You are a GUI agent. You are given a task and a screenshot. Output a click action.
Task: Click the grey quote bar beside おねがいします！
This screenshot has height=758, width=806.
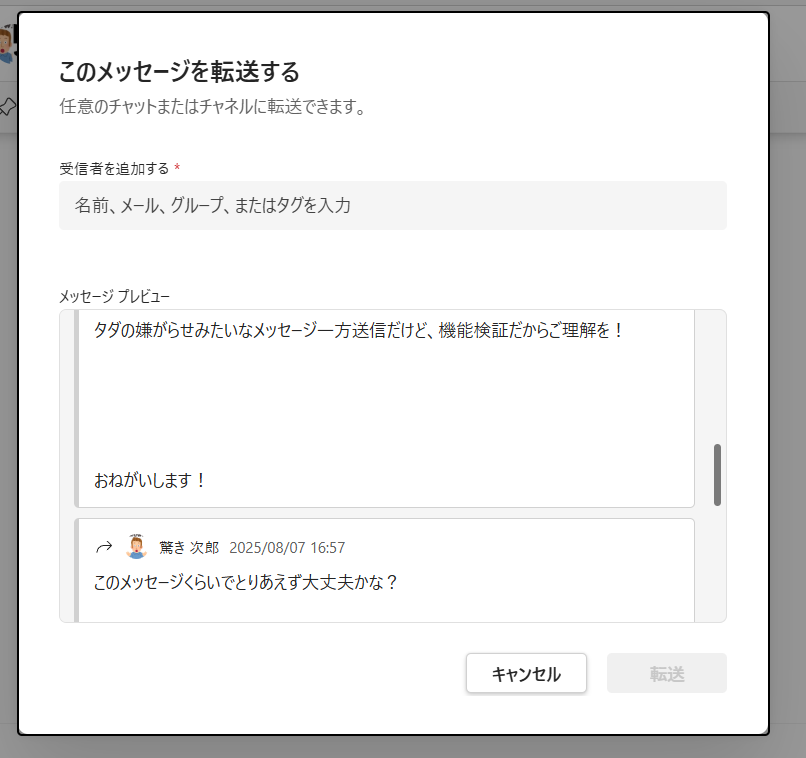(77, 480)
